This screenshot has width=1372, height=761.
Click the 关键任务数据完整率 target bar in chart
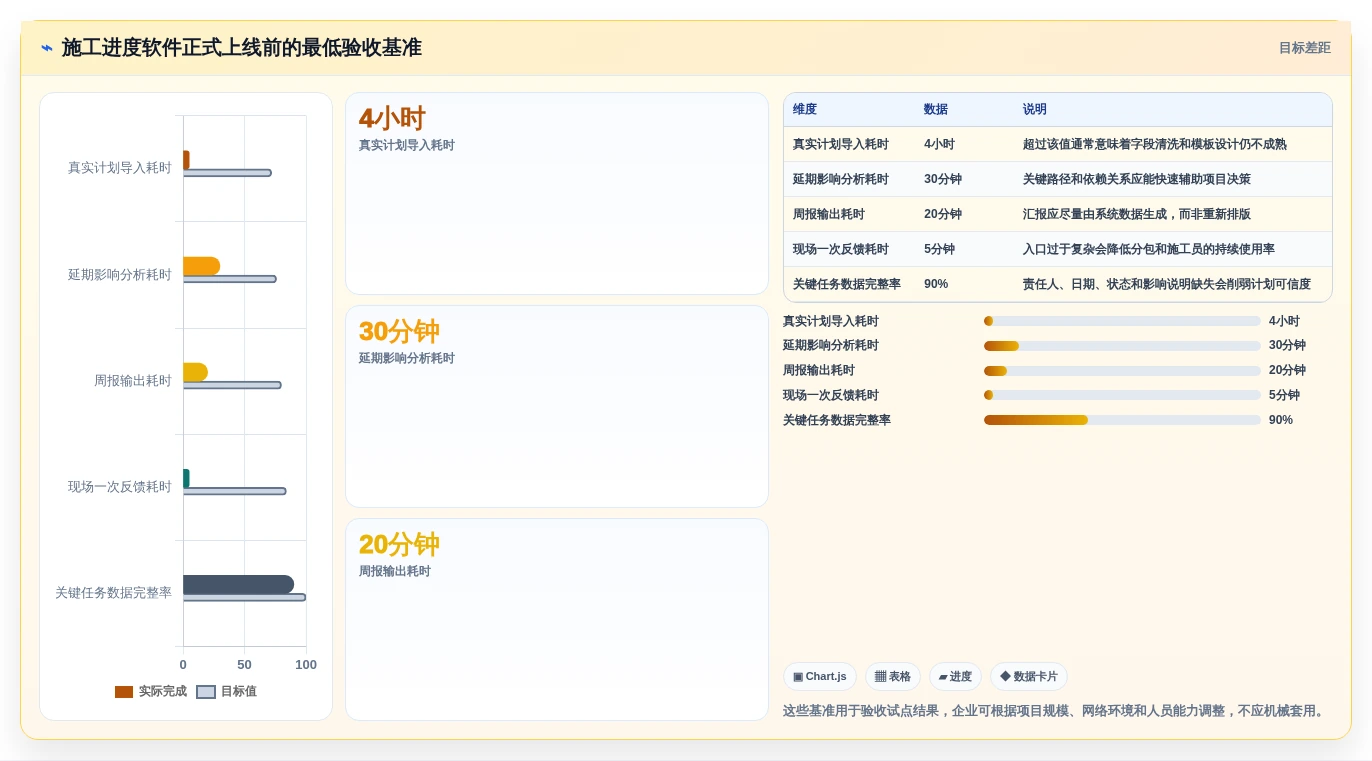coord(244,597)
